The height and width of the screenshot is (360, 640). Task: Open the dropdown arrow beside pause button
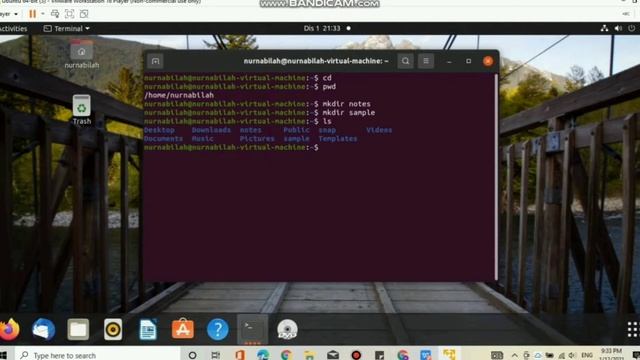(42, 14)
